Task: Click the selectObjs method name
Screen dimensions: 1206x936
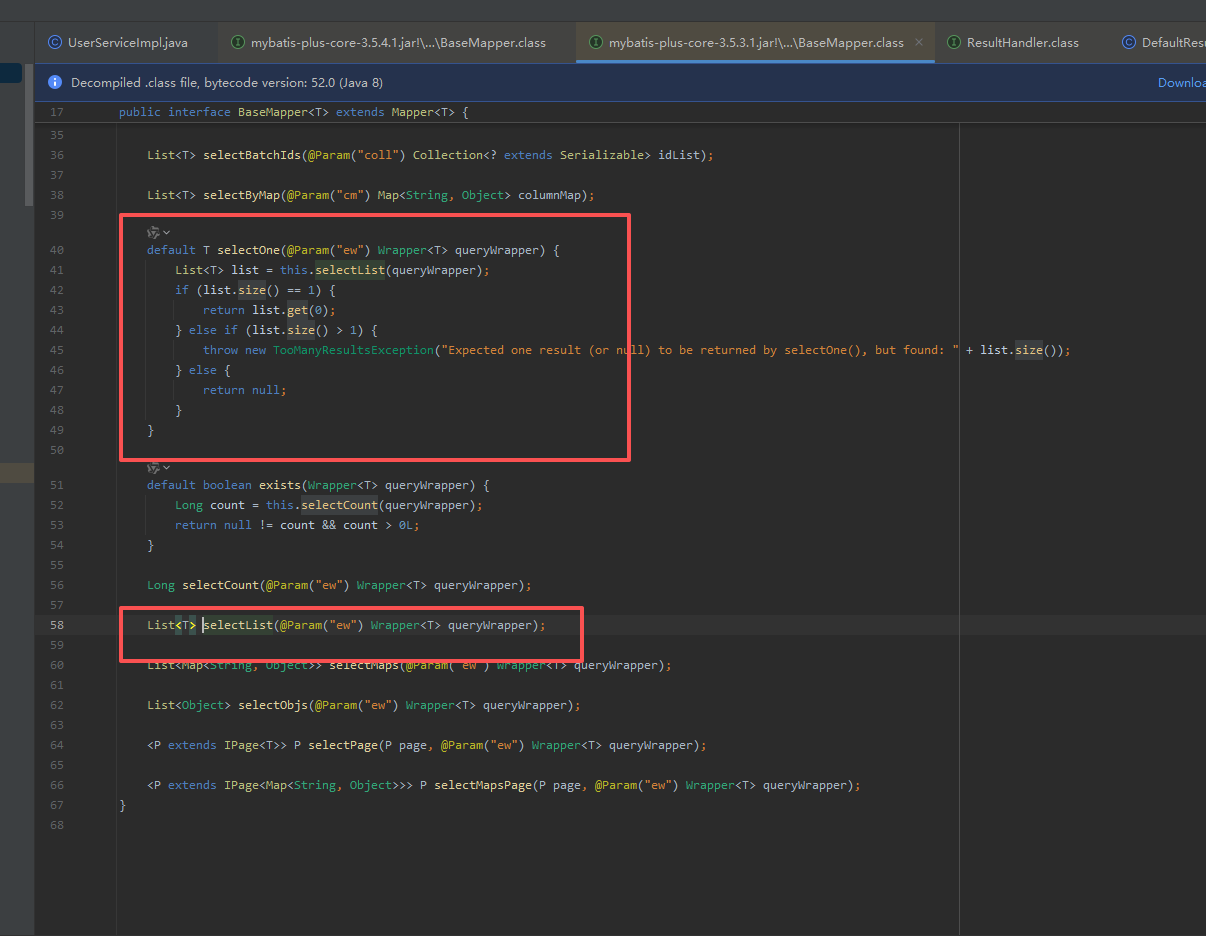Action: [273, 705]
